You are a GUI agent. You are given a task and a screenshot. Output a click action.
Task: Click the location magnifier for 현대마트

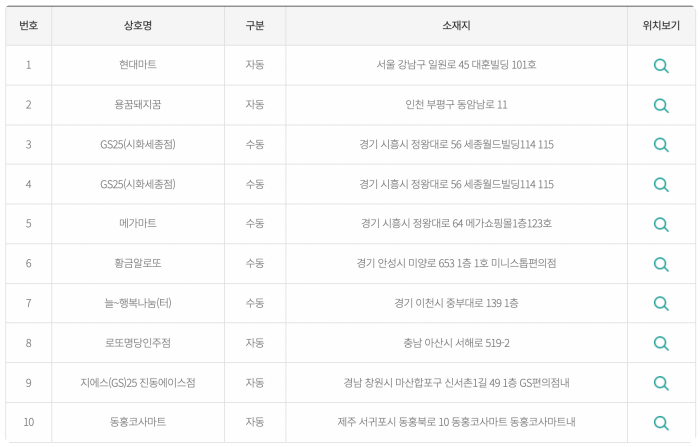pyautogui.click(x=661, y=66)
